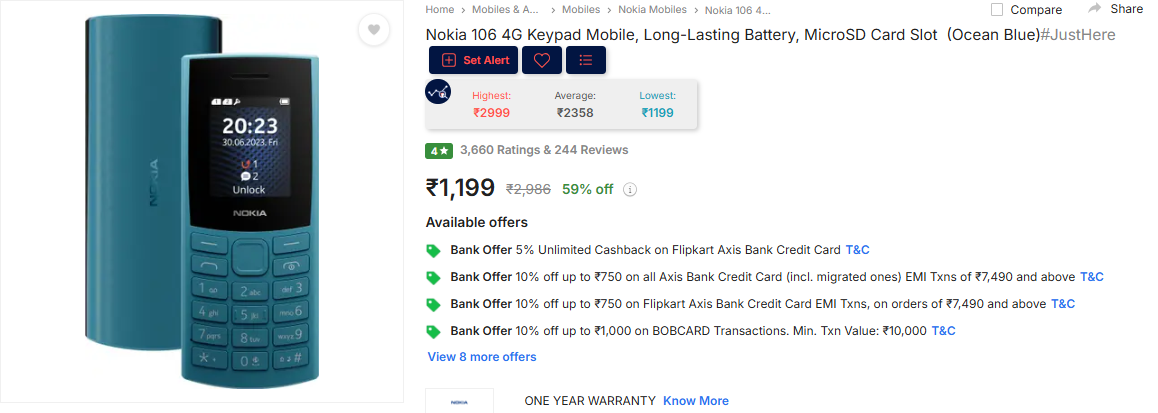Toggle the Compare checkbox
This screenshot has height=413, width=1158.
pos(997,10)
